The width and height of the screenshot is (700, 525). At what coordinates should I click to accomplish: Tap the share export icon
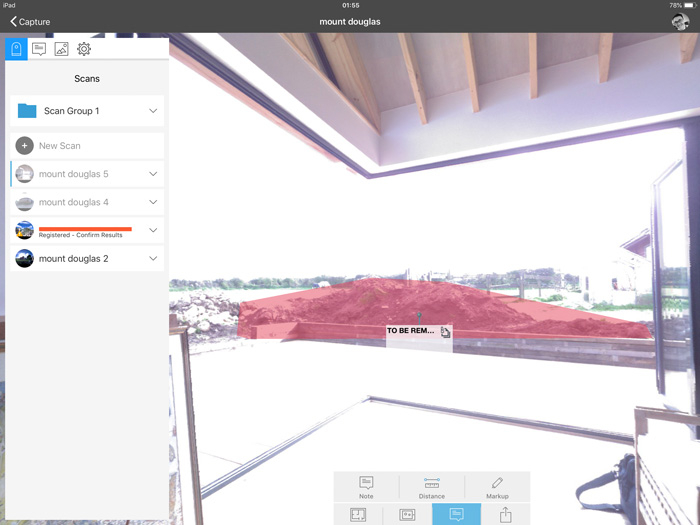pos(505,515)
